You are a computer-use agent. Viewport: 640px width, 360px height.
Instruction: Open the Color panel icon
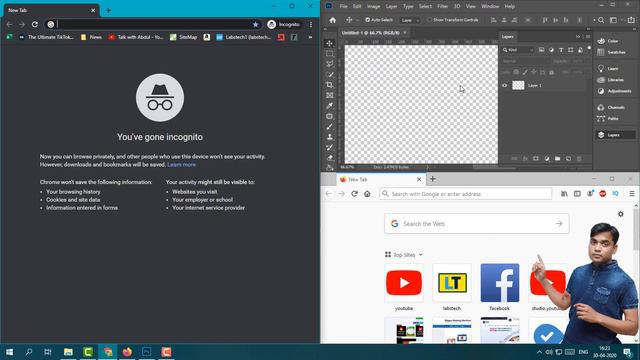click(x=601, y=41)
